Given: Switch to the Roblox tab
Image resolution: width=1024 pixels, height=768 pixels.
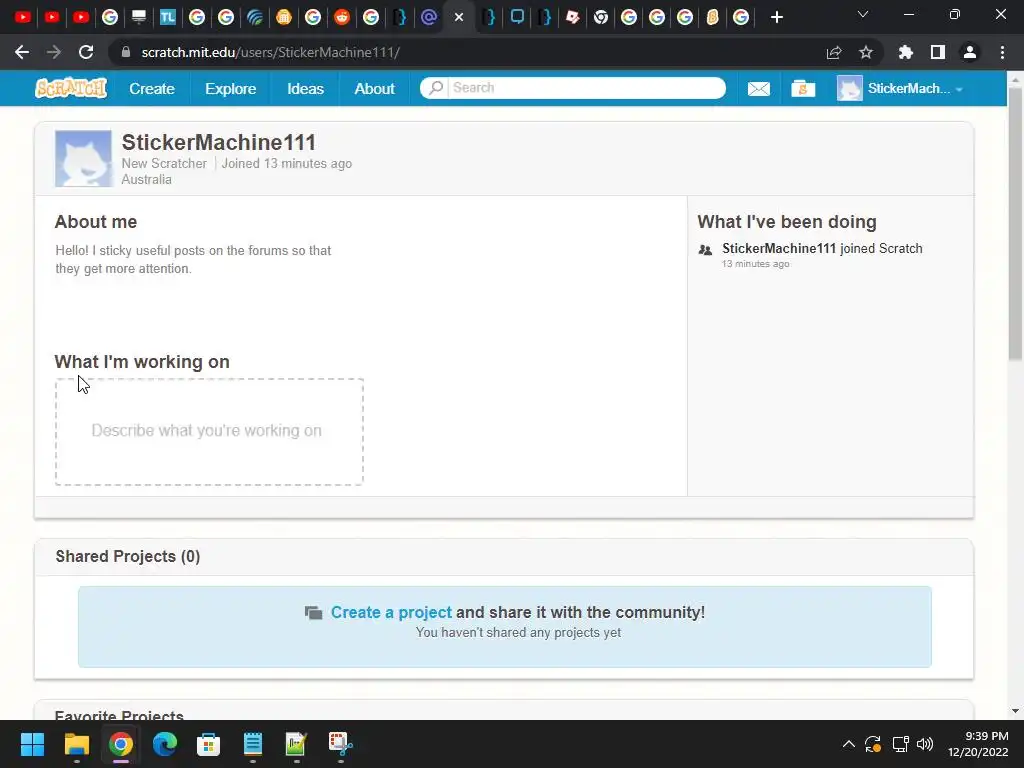Looking at the screenshot, I should tap(573, 17).
